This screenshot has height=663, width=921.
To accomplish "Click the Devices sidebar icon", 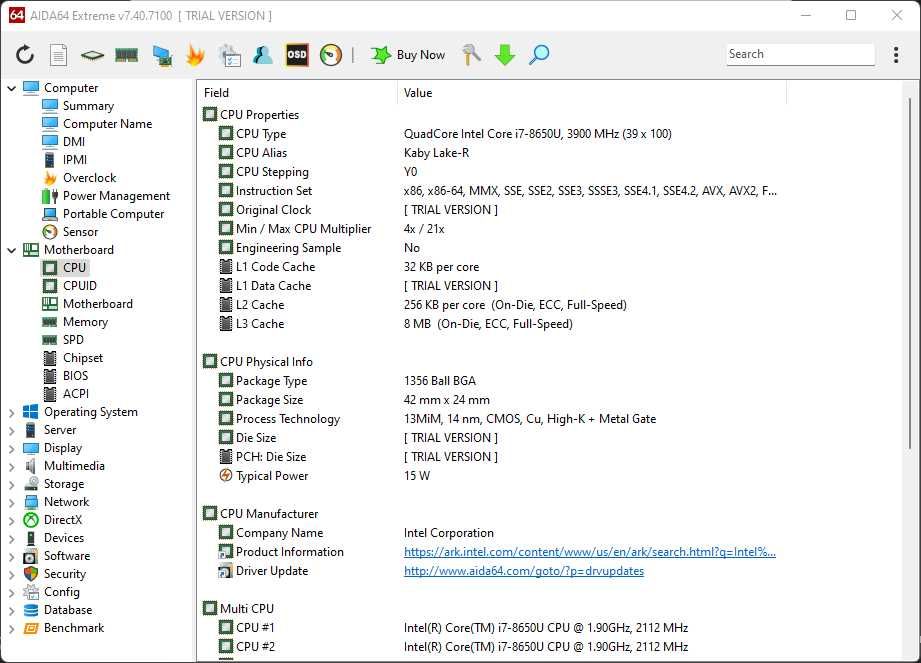I will coord(31,539).
